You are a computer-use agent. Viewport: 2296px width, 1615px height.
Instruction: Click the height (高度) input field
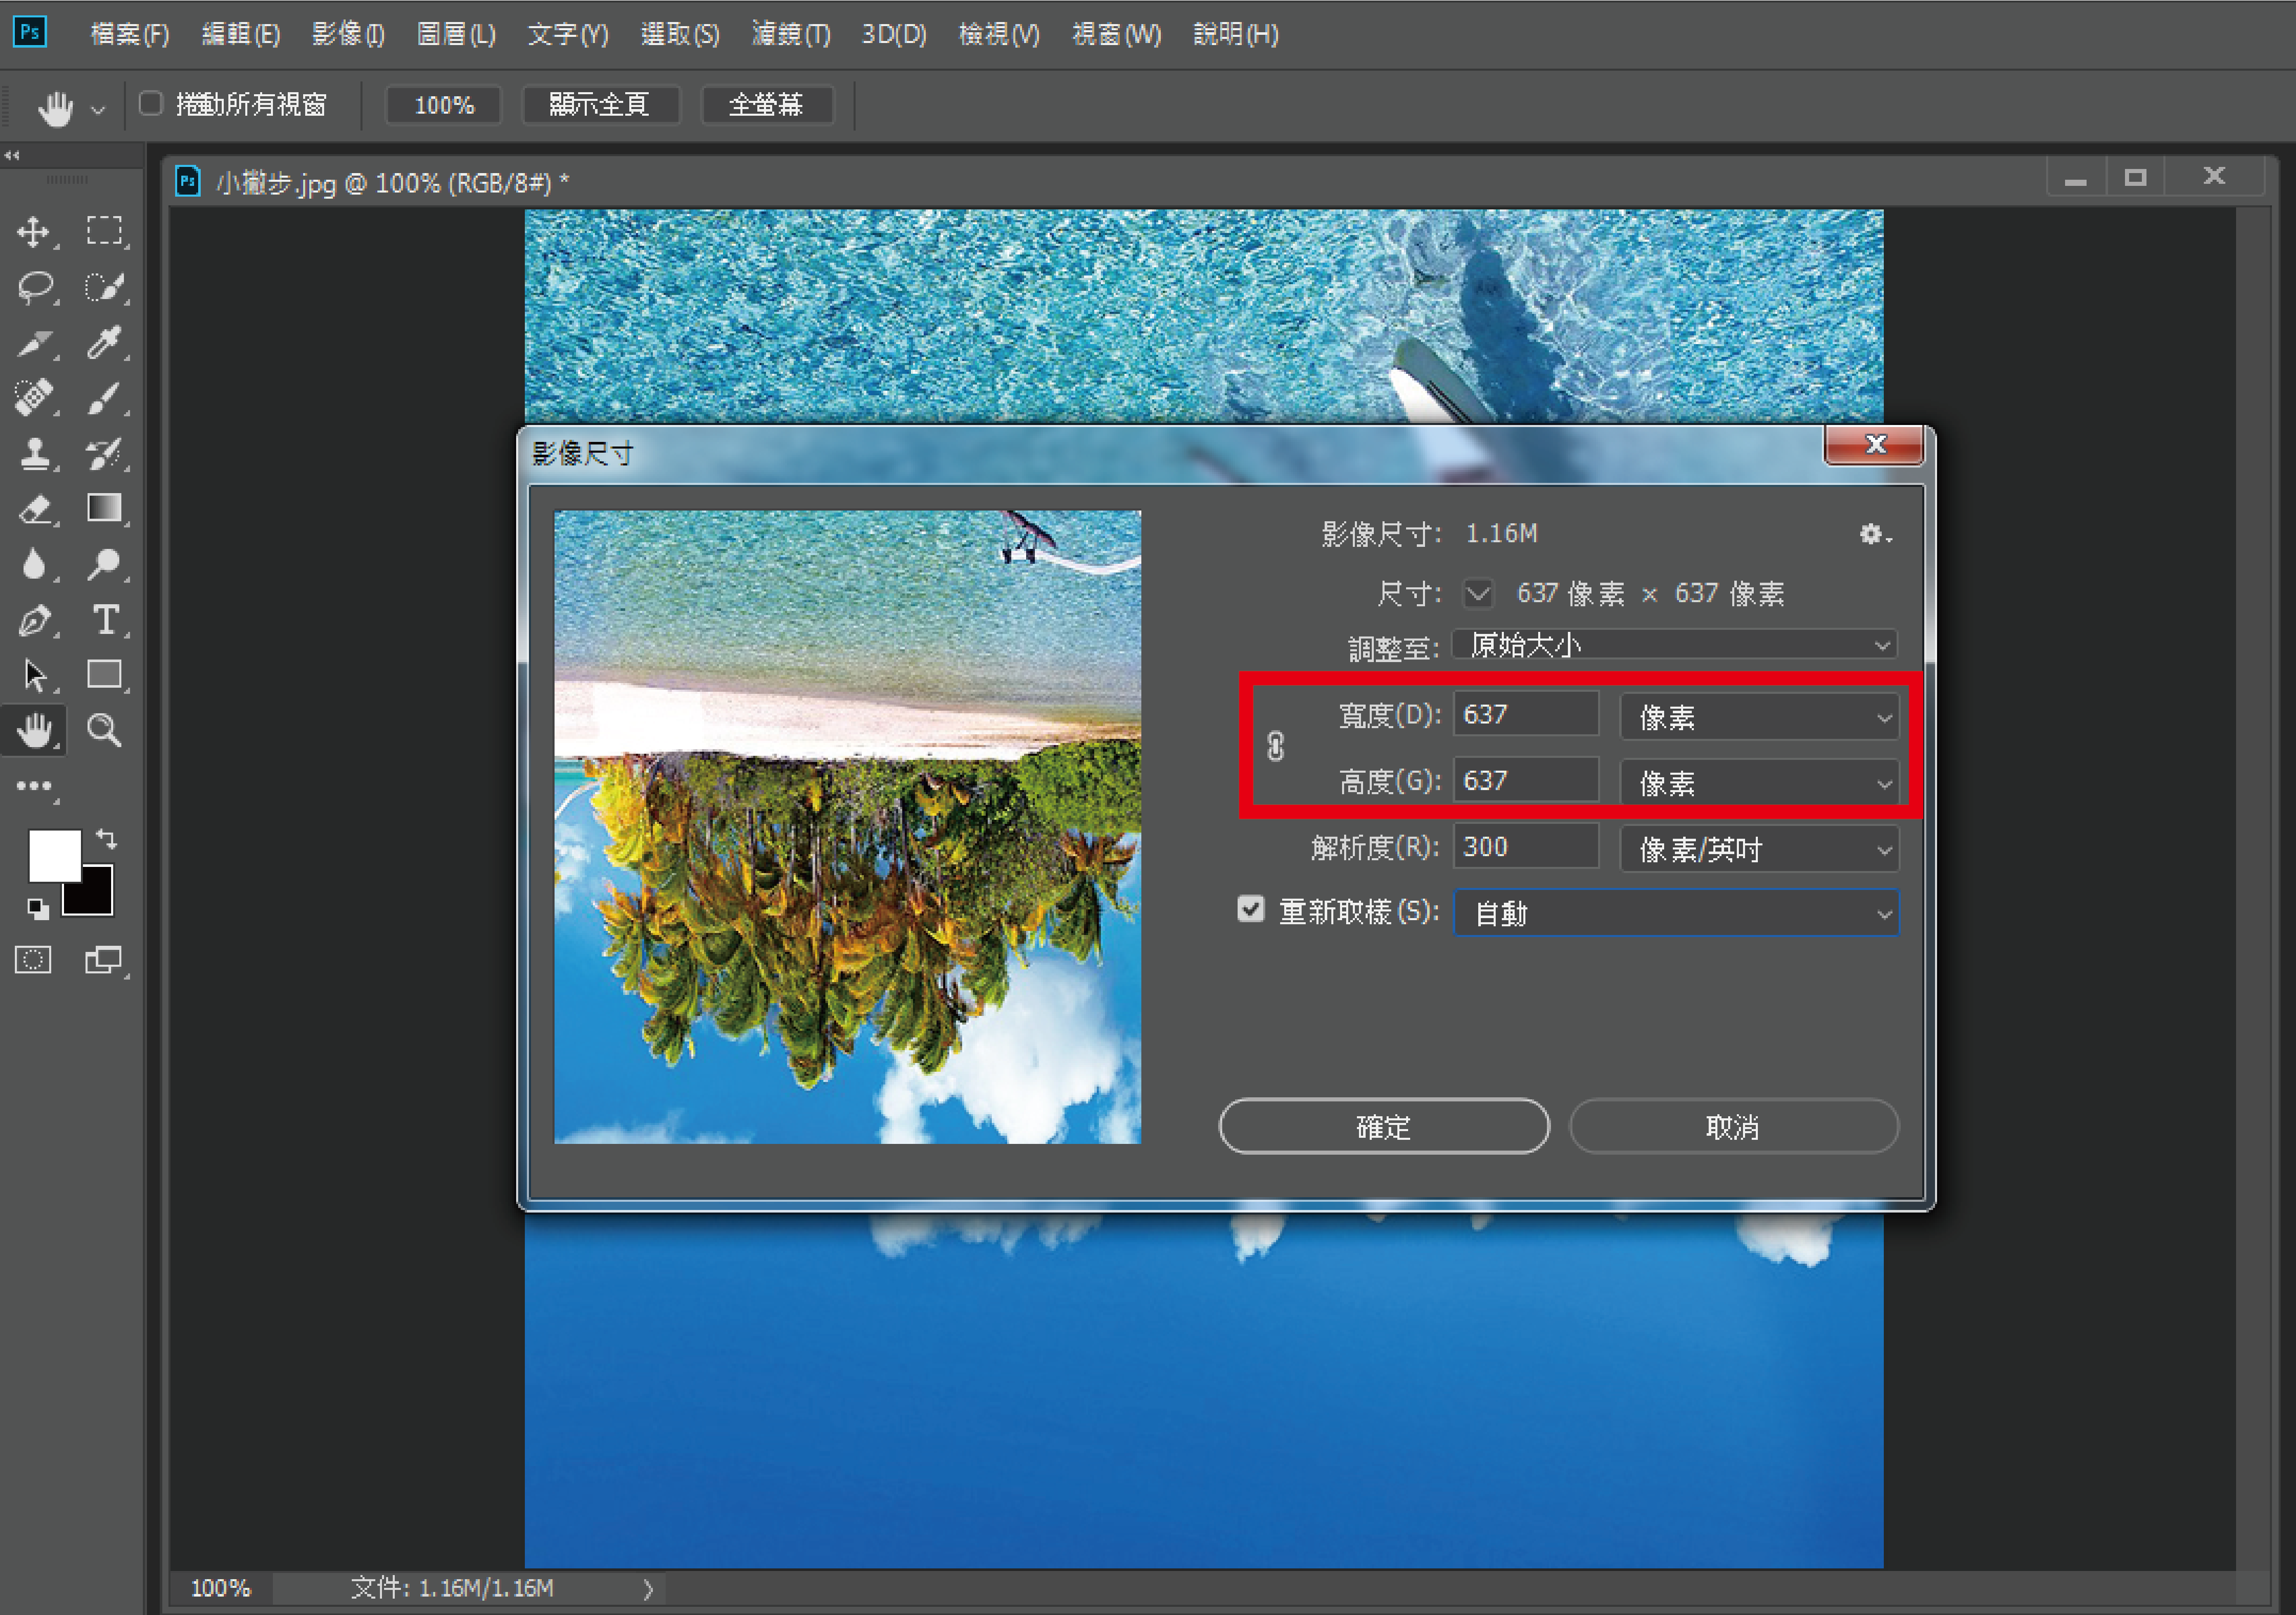coord(1525,781)
